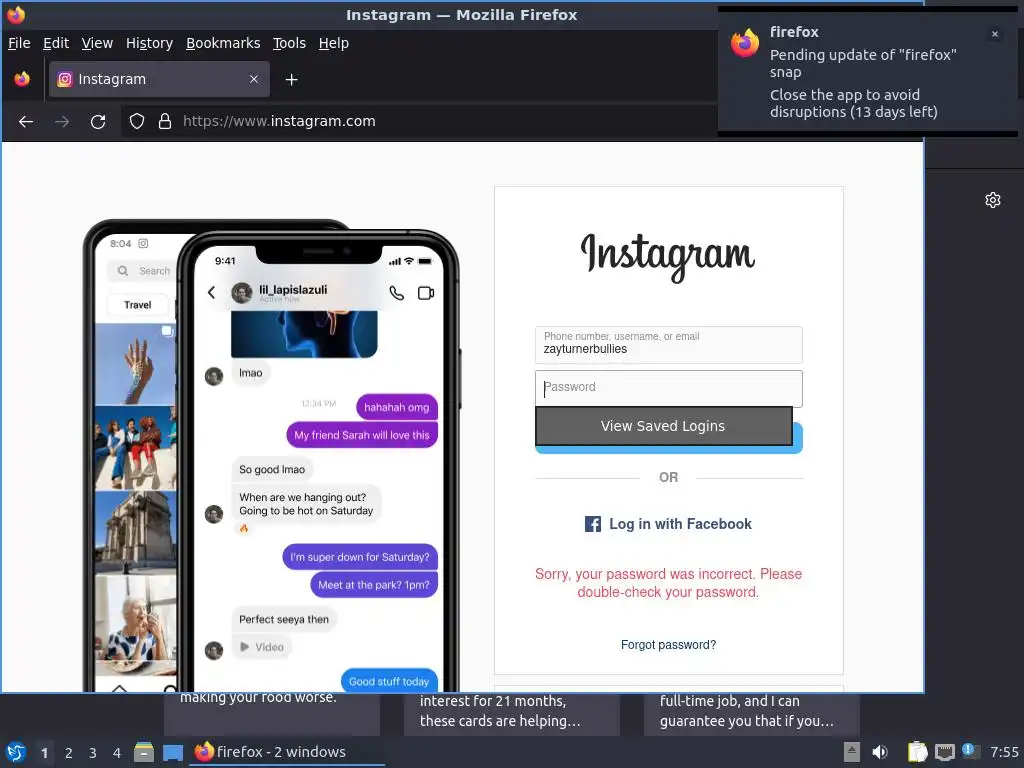Screen dimensions: 1024x768
Task: Click the Password input field
Action: 669,389
